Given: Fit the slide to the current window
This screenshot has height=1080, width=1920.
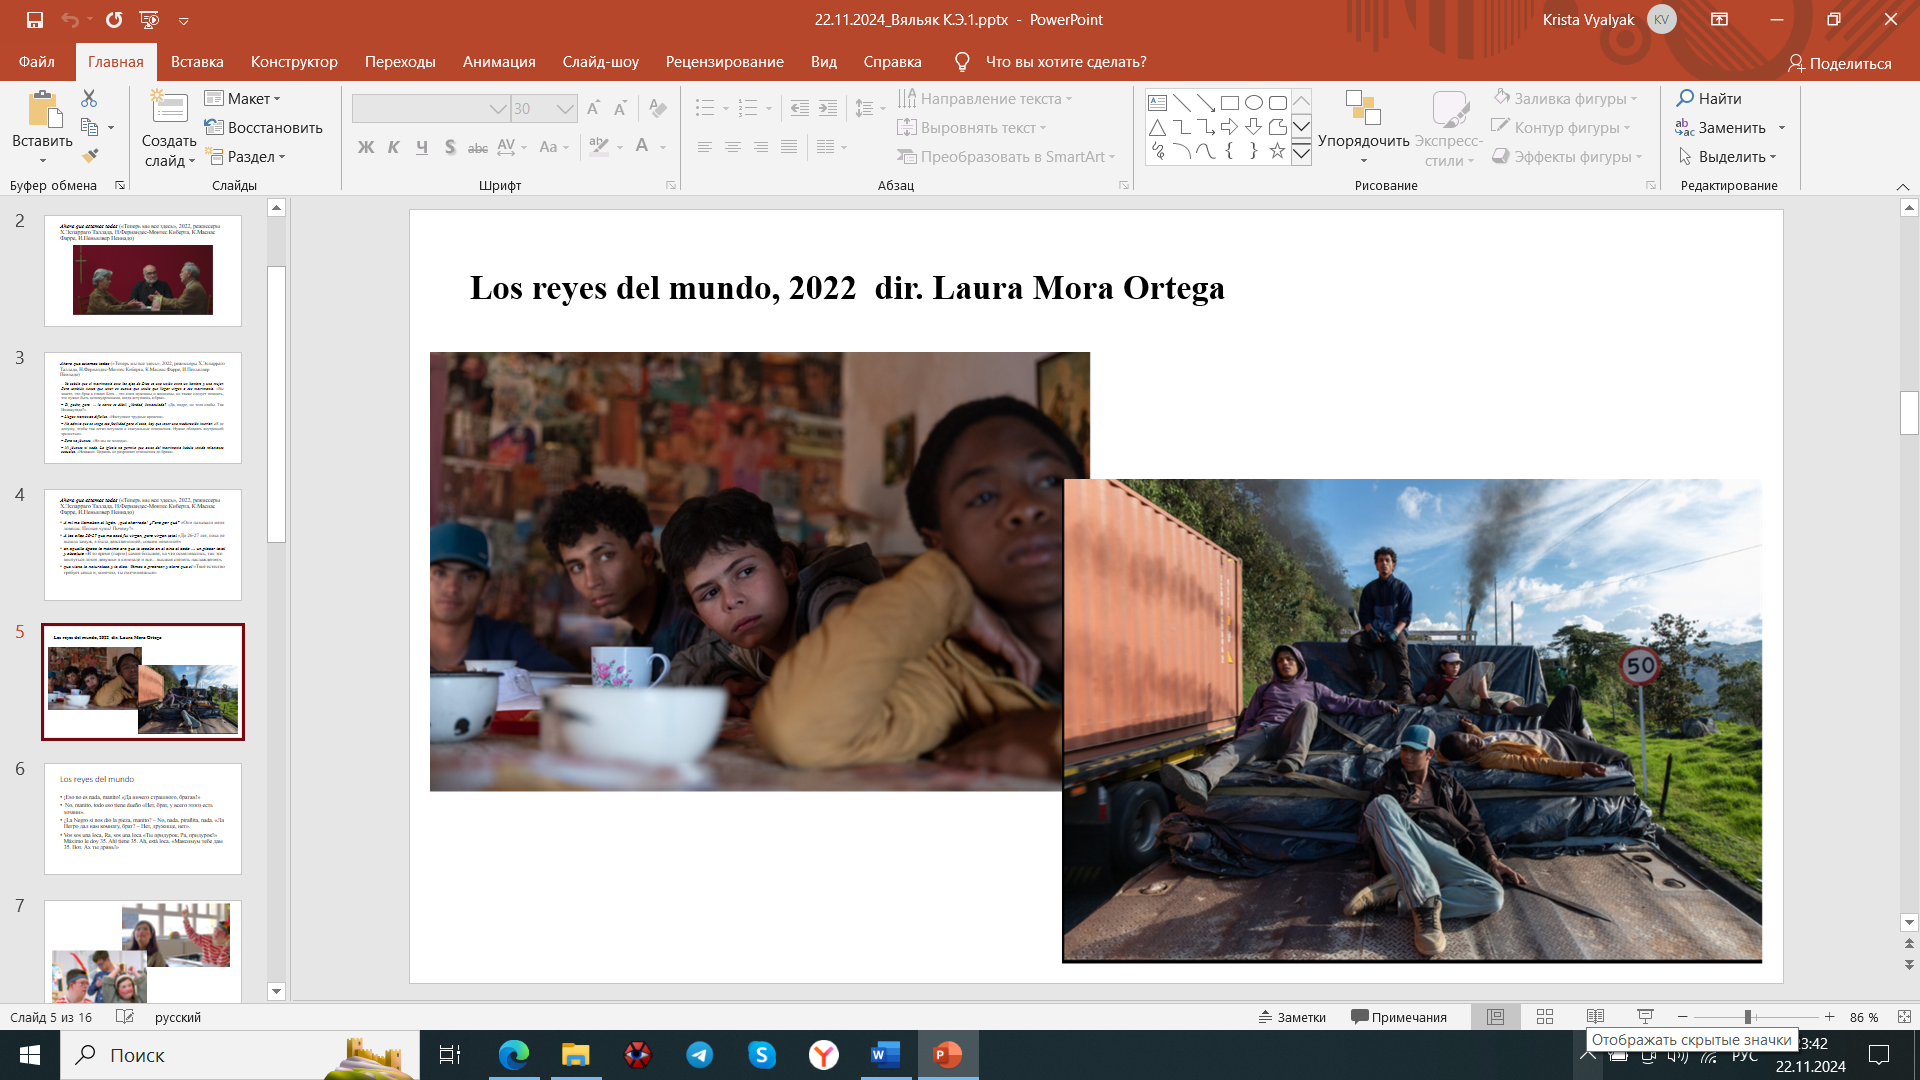Looking at the screenshot, I should click(x=1904, y=1017).
